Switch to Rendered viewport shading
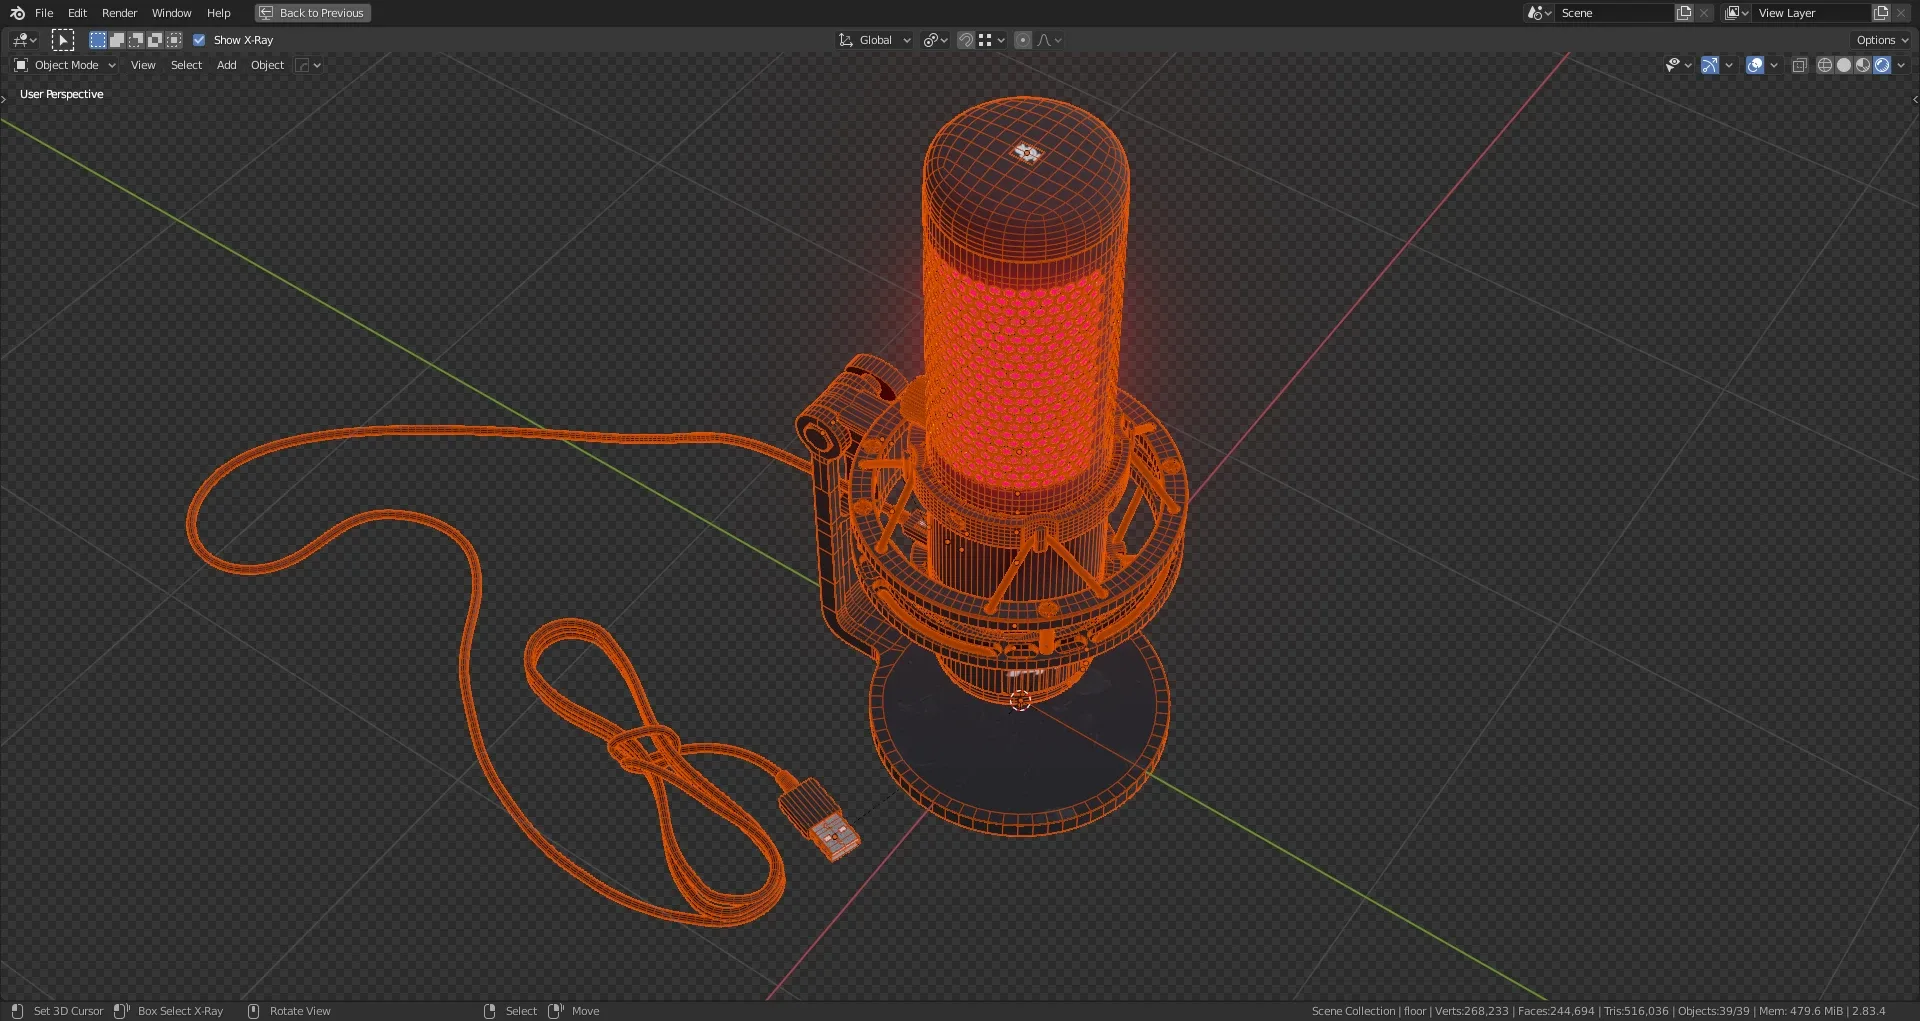 (1882, 65)
